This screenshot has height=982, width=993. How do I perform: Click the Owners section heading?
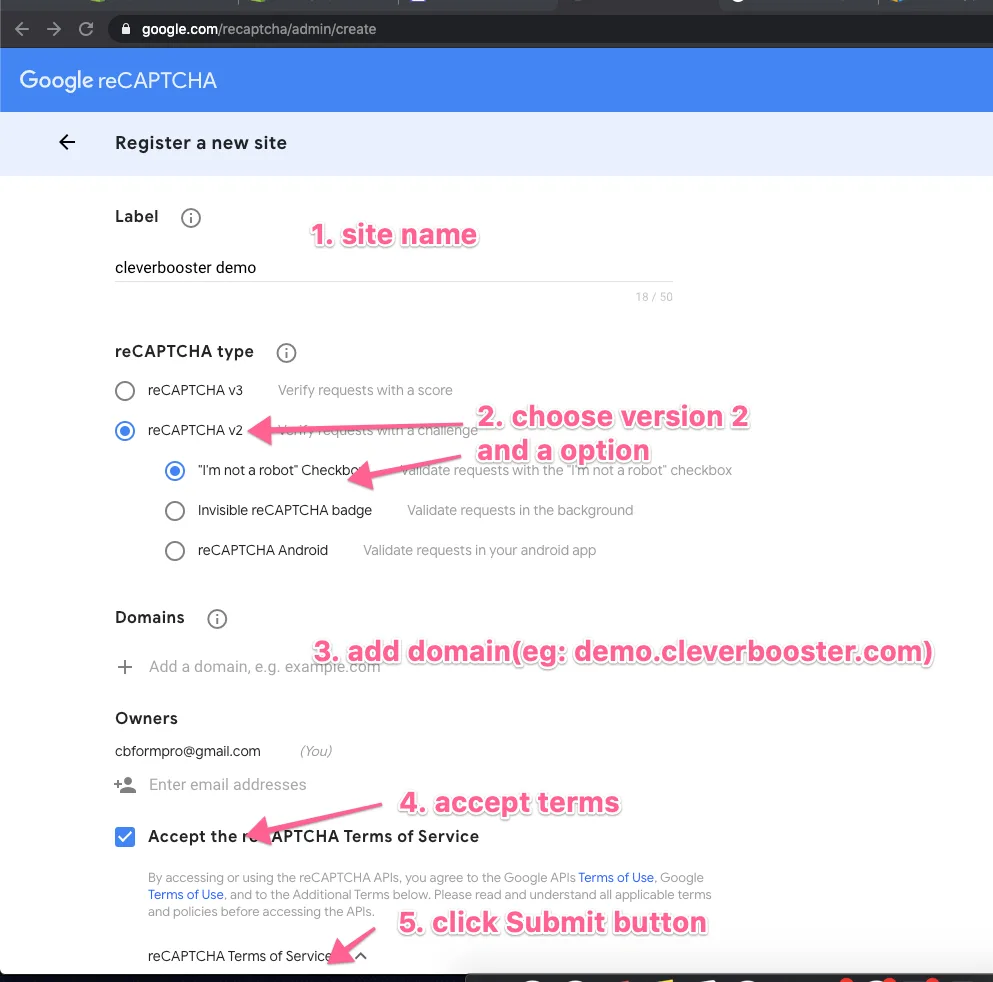[146, 719]
